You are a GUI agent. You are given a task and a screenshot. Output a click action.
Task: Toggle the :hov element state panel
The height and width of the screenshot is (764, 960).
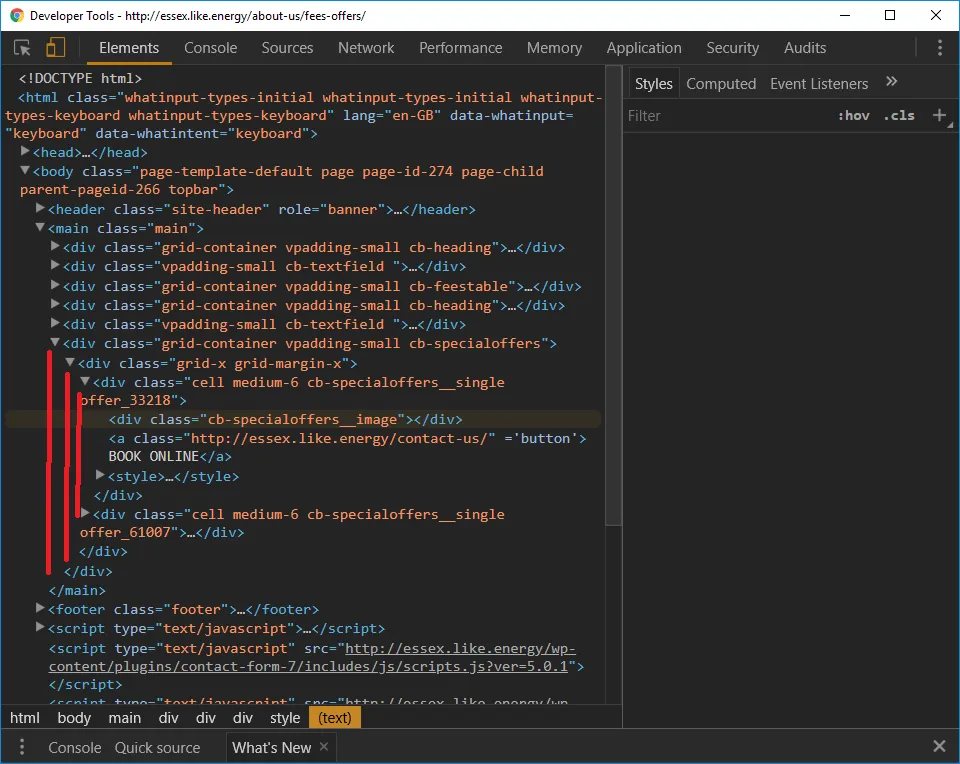tap(853, 115)
